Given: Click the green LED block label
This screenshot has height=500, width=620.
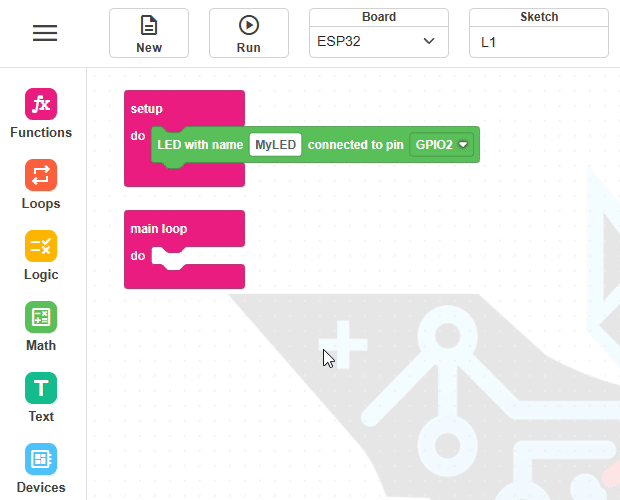Looking at the screenshot, I should pyautogui.click(x=200, y=145).
